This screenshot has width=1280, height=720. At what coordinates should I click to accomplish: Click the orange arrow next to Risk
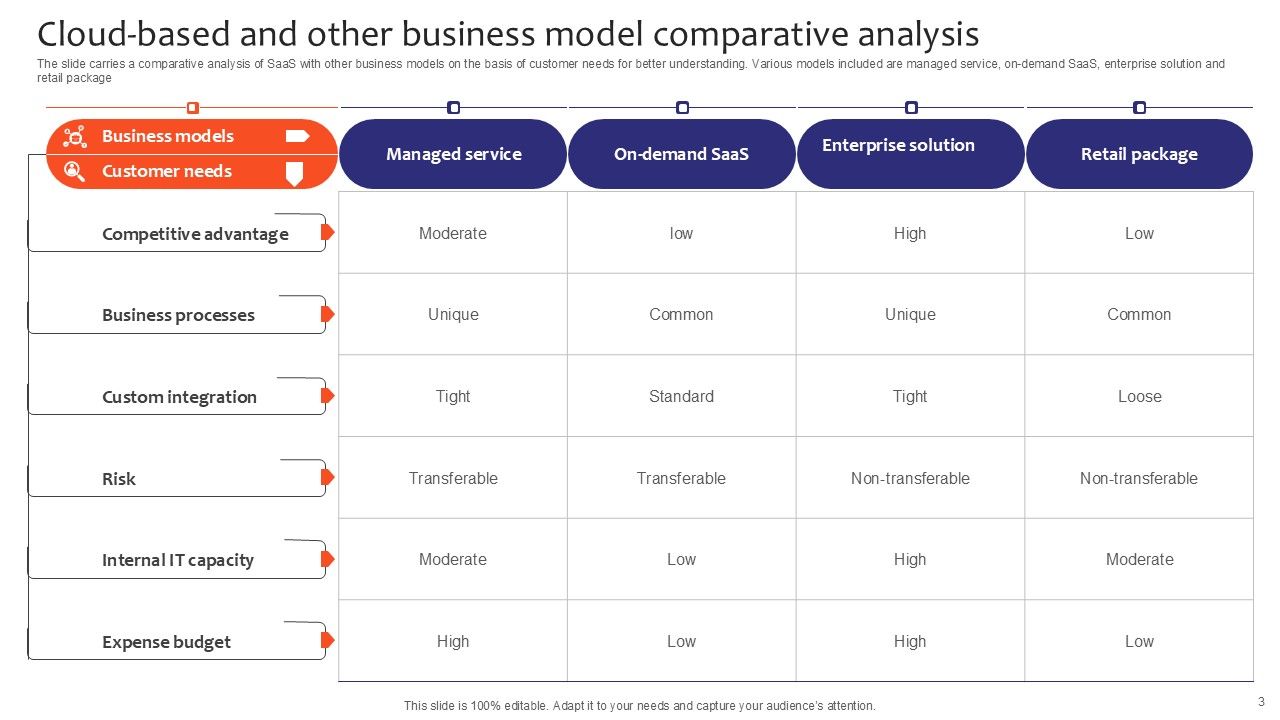(327, 477)
